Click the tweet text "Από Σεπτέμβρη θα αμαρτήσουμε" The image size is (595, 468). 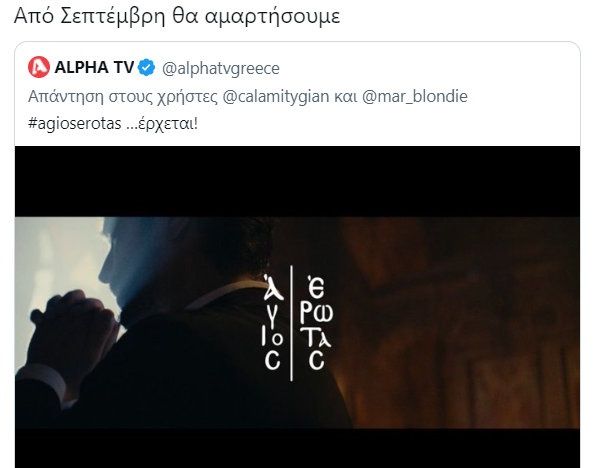[177, 16]
